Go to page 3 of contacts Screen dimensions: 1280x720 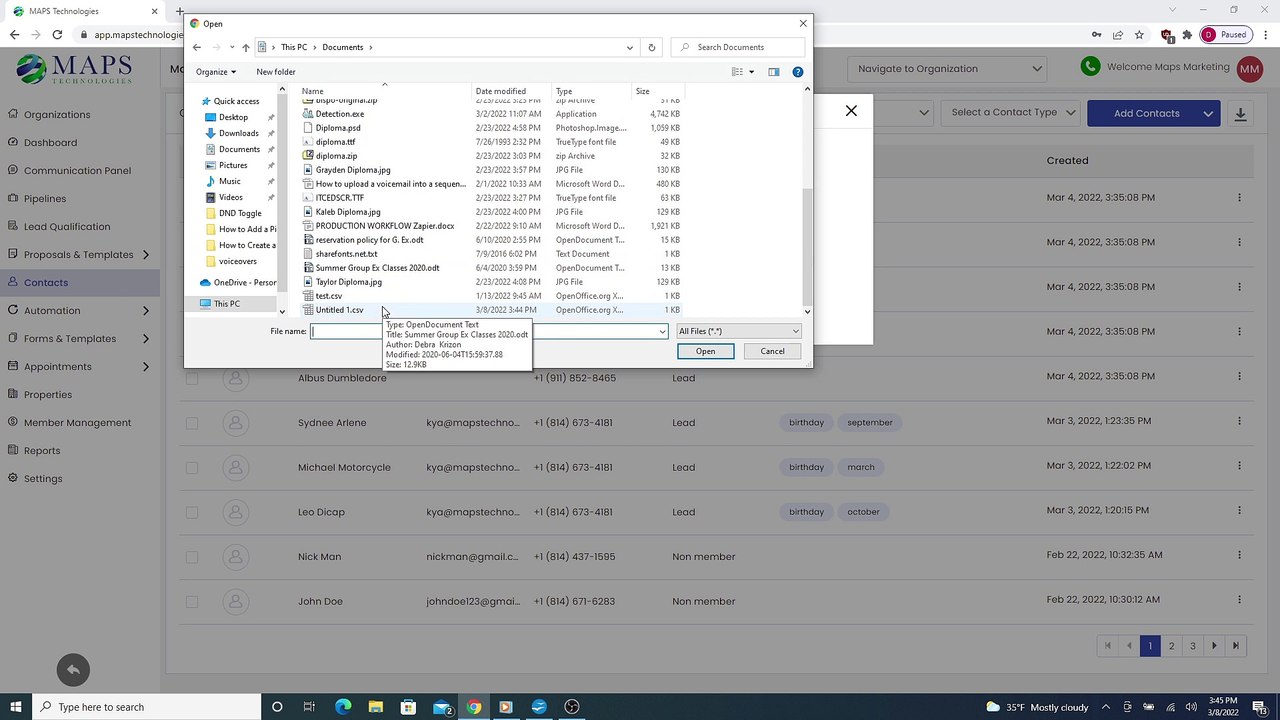click(x=1192, y=646)
